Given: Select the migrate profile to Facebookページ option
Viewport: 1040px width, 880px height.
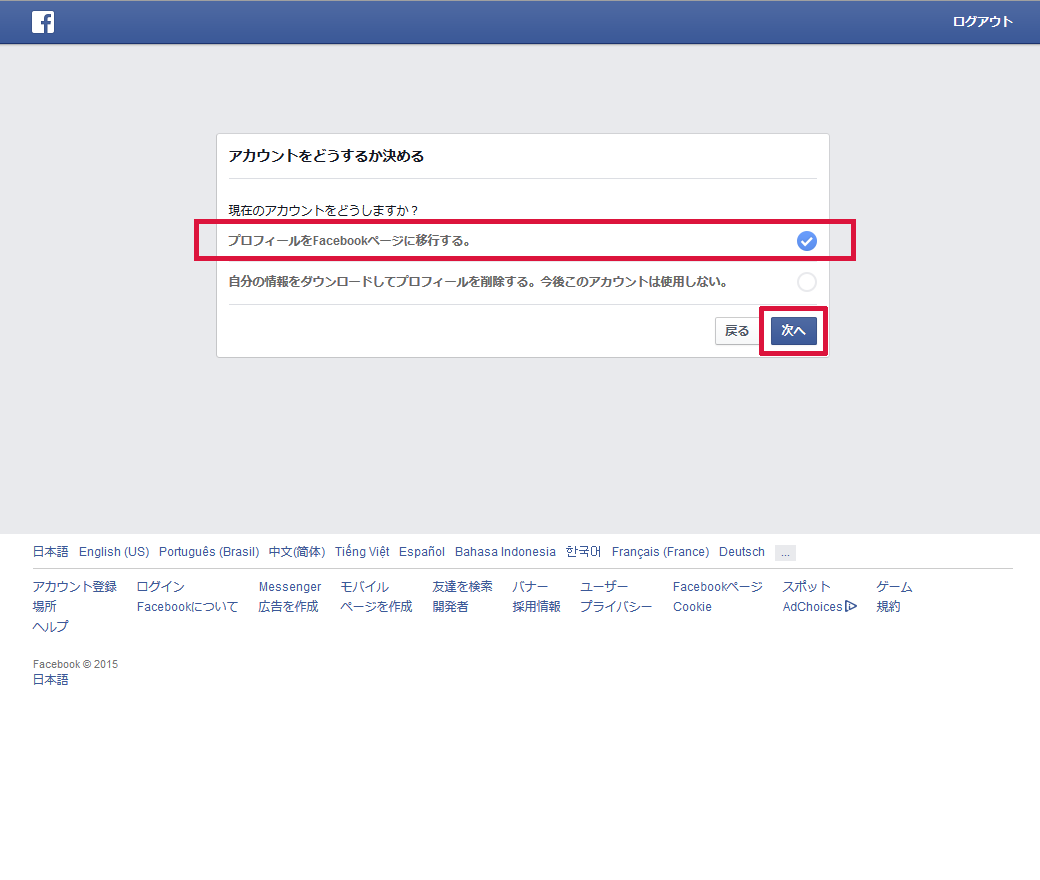Looking at the screenshot, I should tap(807, 241).
